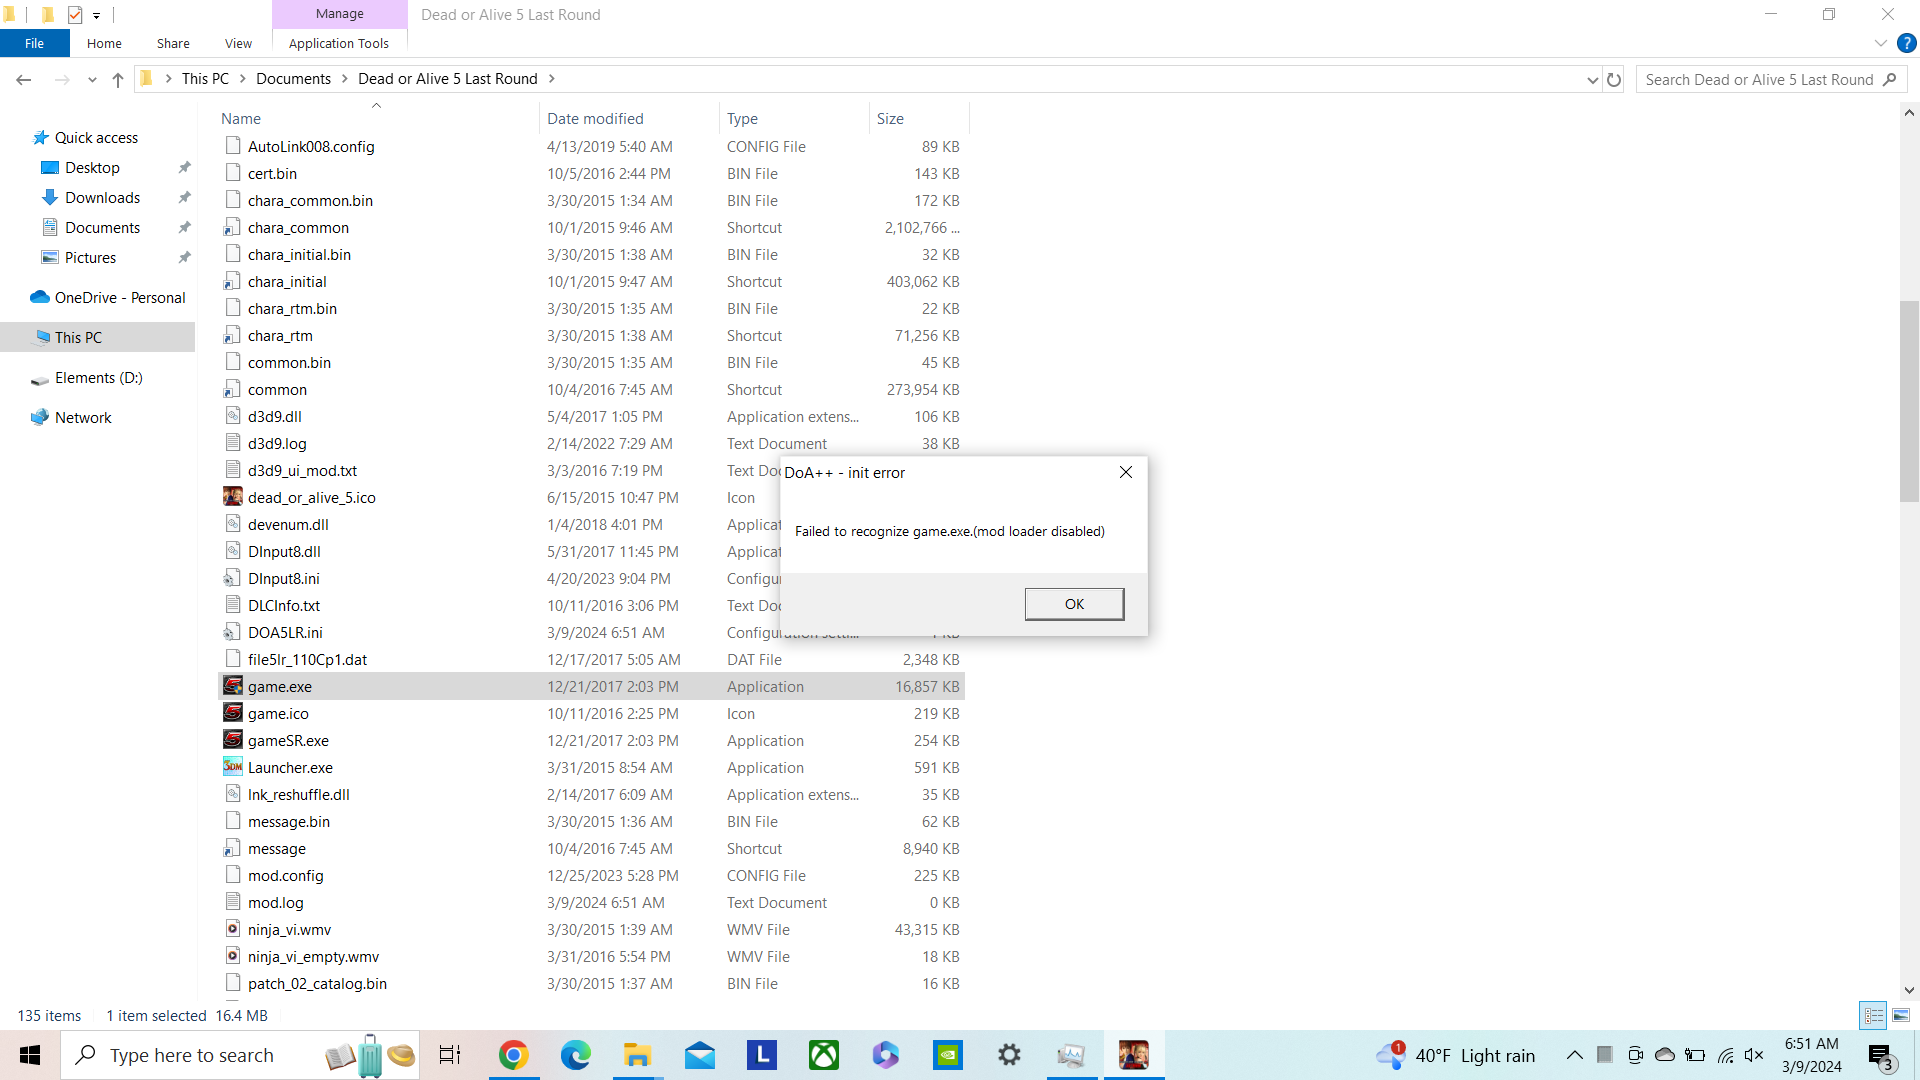Select the game.ico file icon
This screenshot has width=1920, height=1080.
click(233, 713)
